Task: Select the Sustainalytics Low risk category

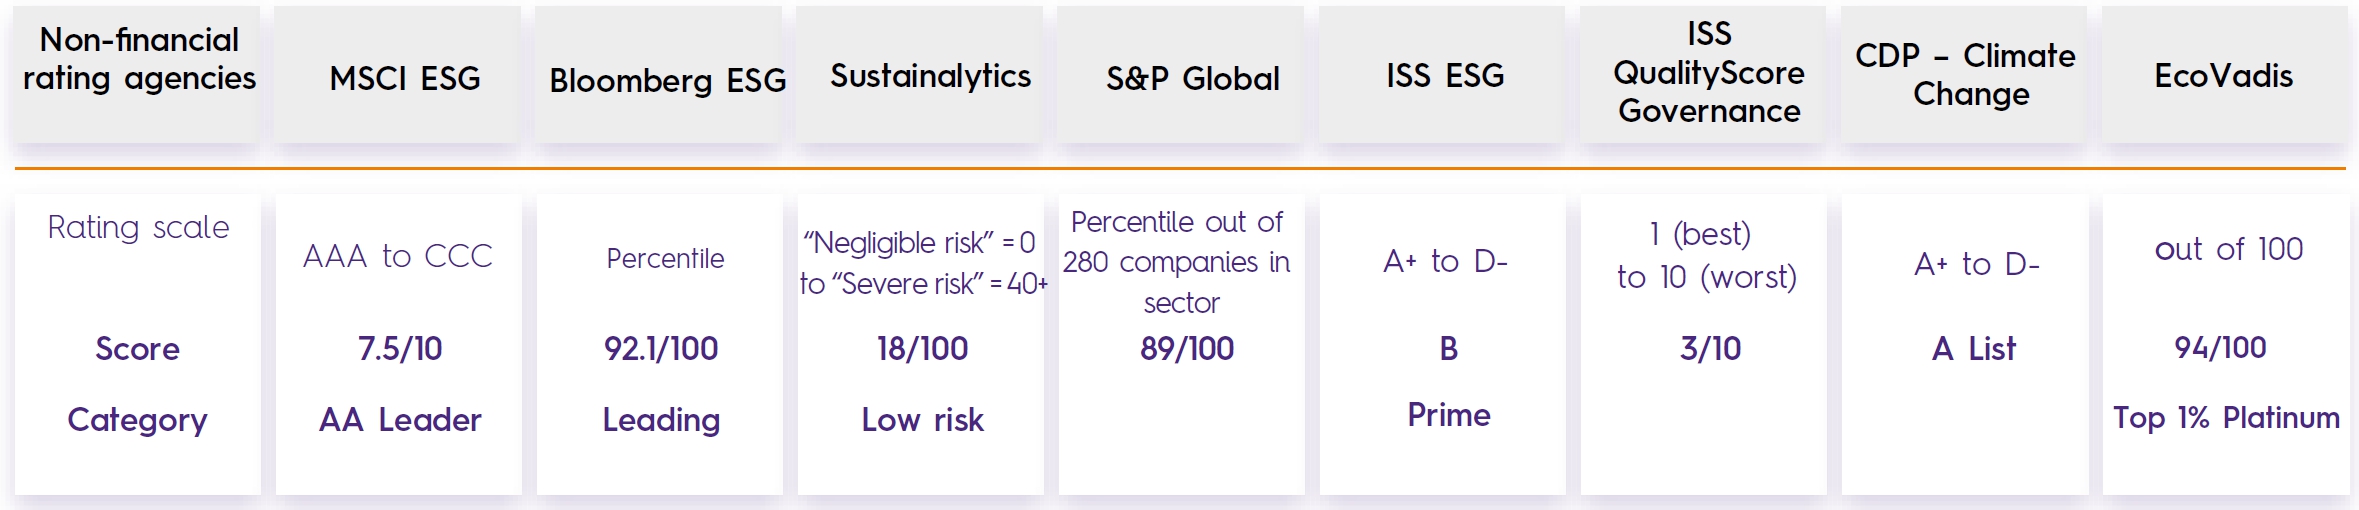Action: 922,419
